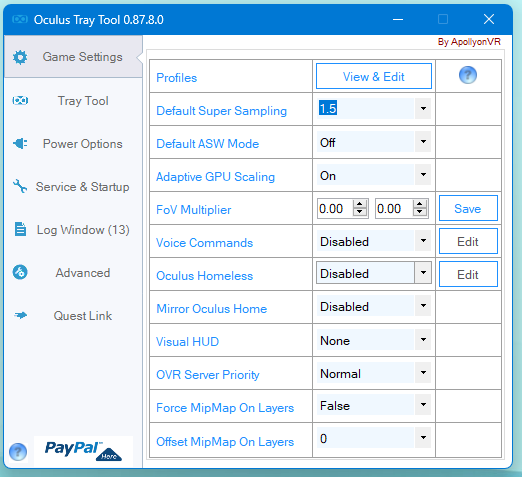Click the Quest Link arrow icon
The height and width of the screenshot is (477, 522).
pos(21,315)
